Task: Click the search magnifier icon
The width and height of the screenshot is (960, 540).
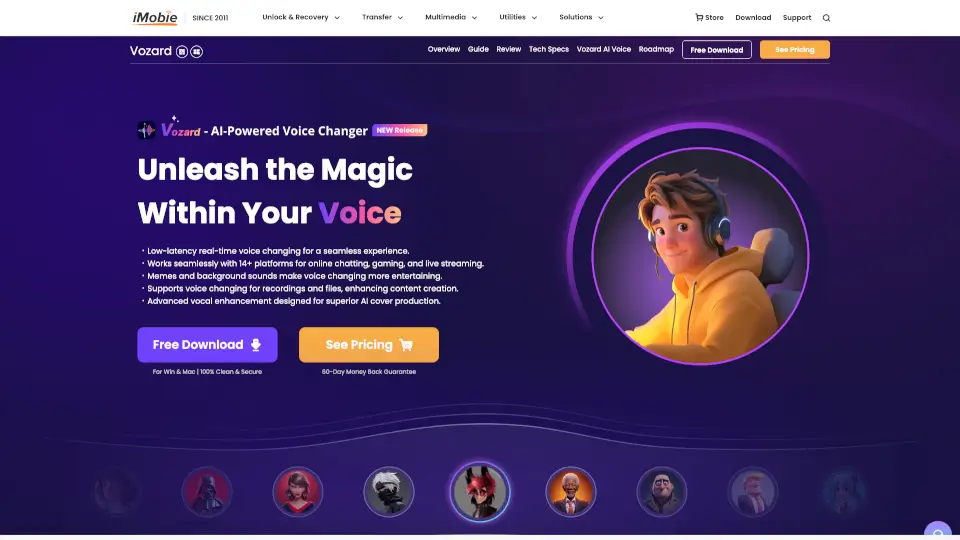Action: [826, 18]
